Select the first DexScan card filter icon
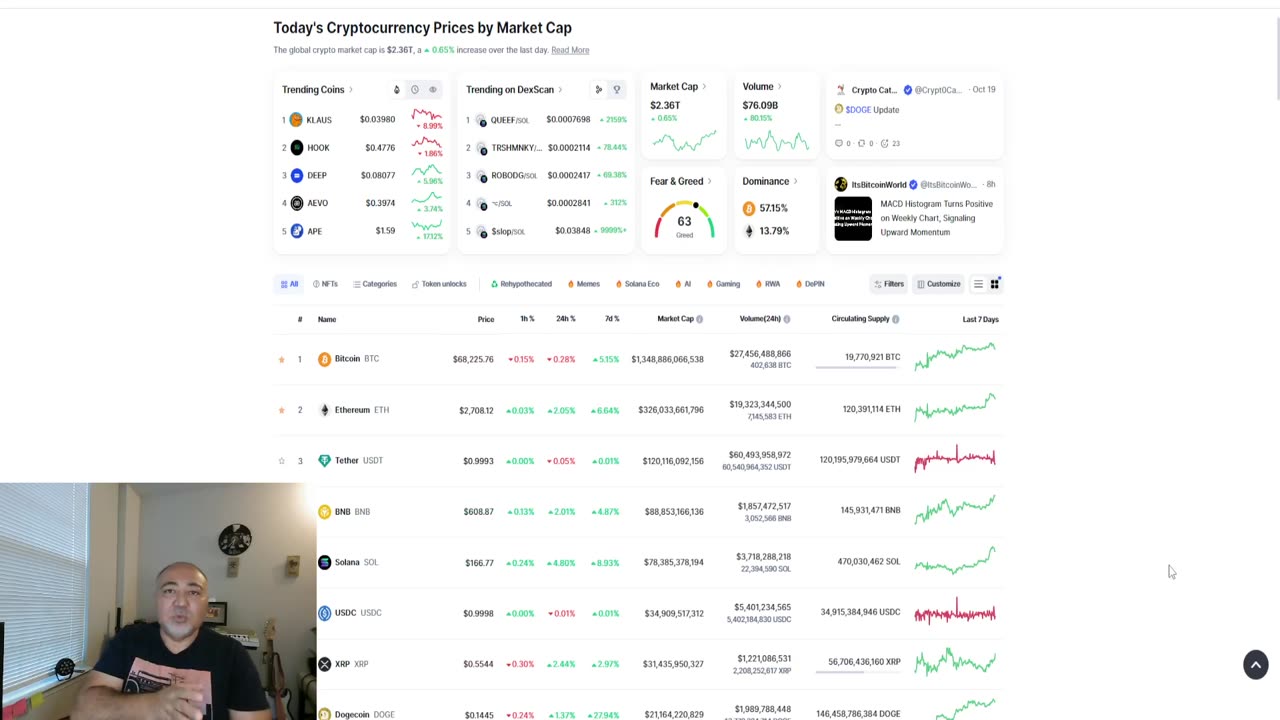 [598, 90]
